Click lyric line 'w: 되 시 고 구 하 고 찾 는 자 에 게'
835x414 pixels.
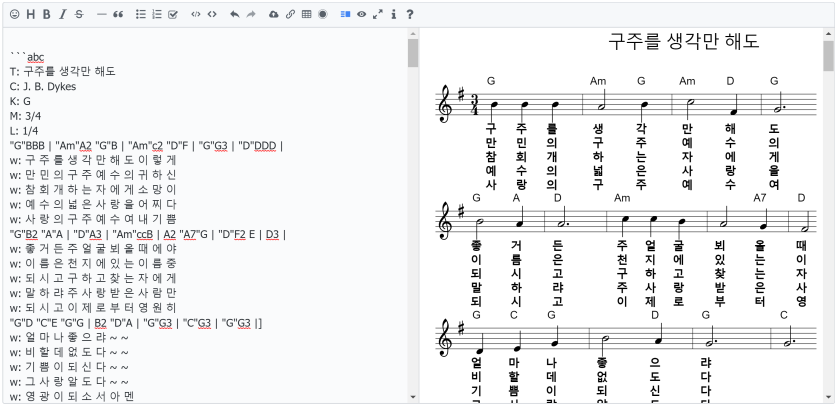93,278
